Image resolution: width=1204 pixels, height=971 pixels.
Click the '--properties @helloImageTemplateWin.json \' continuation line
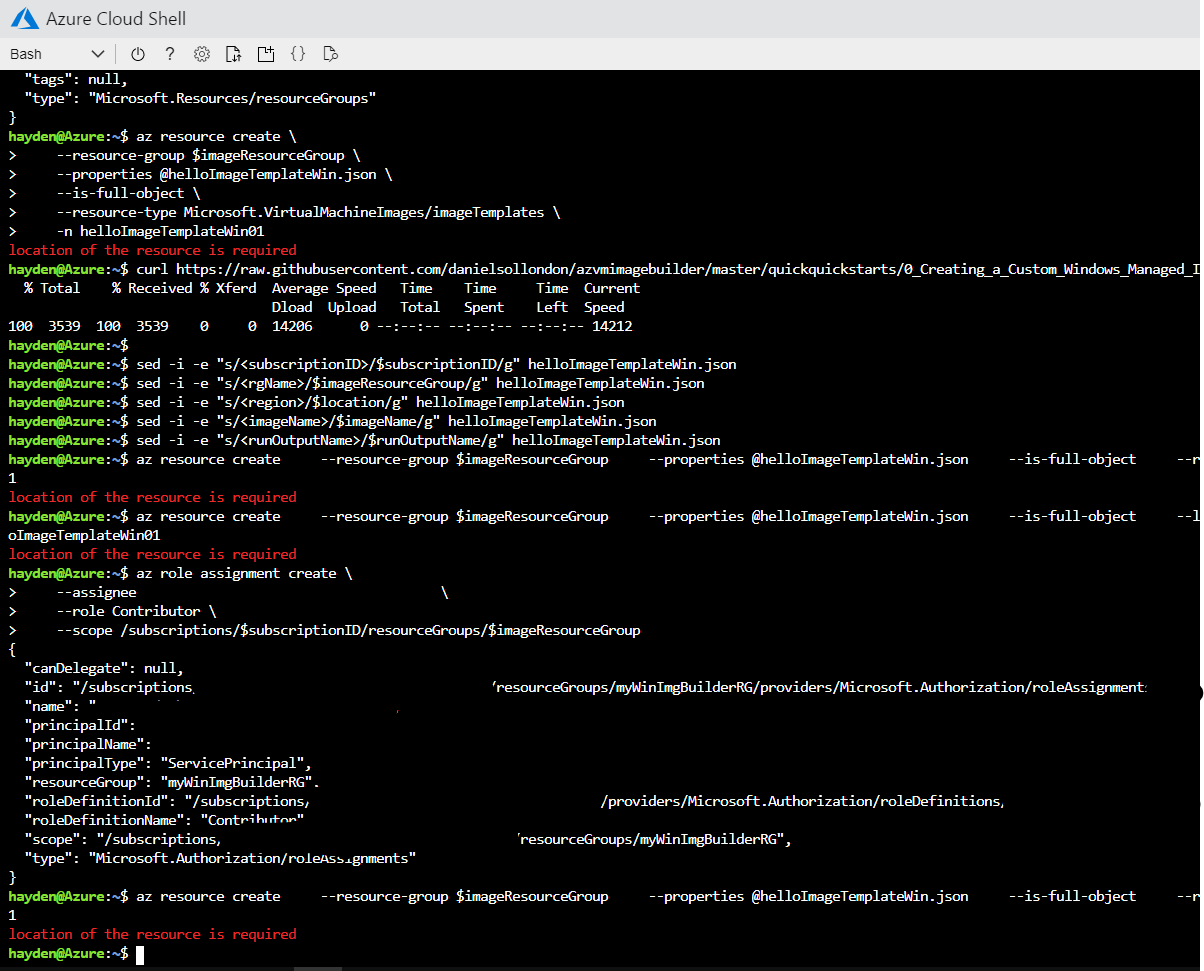pos(224,174)
